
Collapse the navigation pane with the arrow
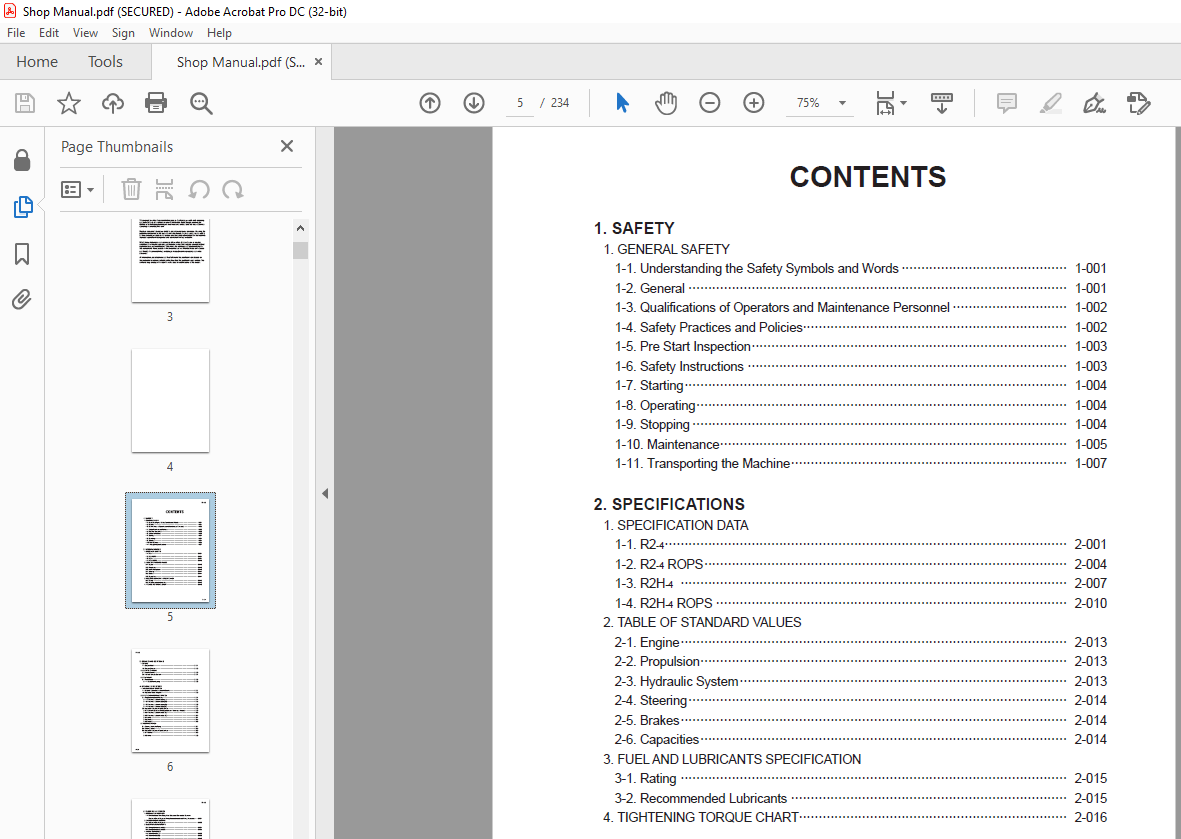pos(325,494)
